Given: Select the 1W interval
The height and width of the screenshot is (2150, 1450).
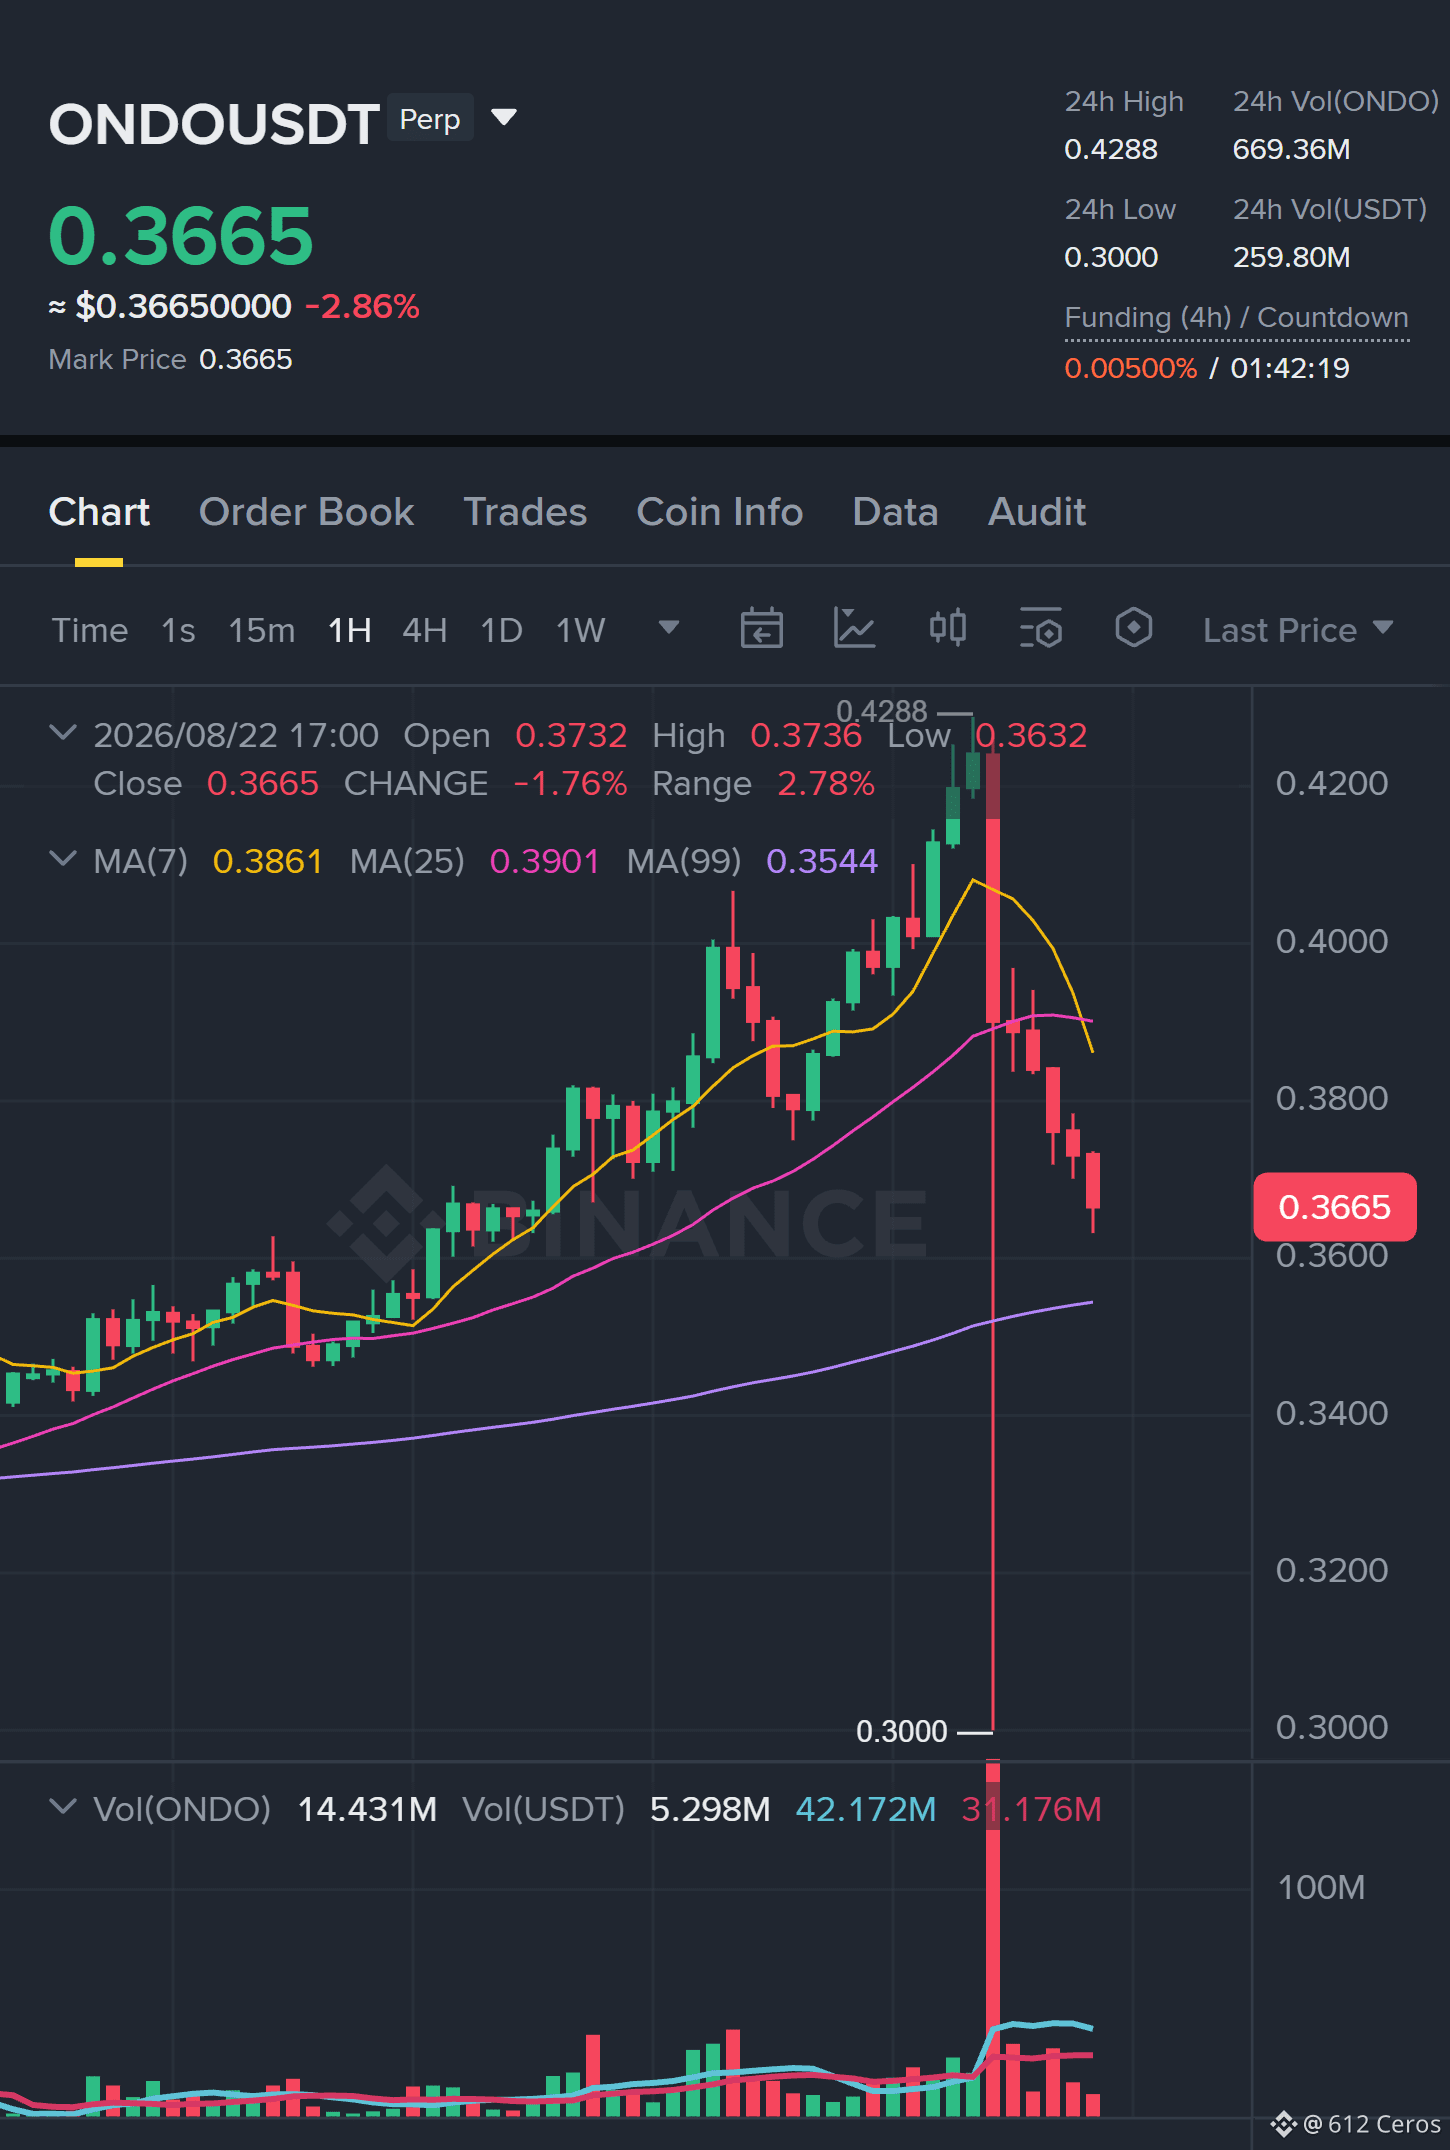Looking at the screenshot, I should click(x=581, y=631).
